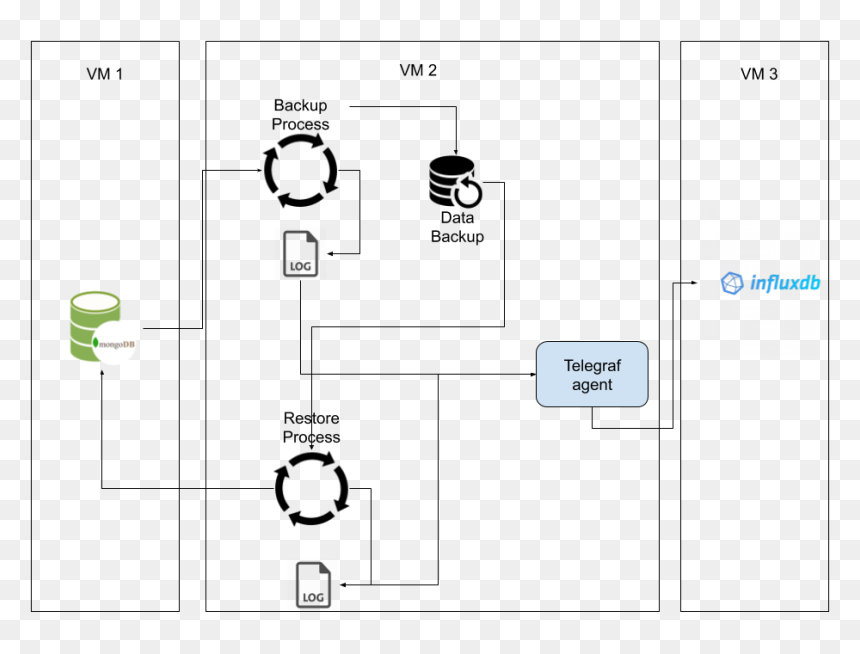
Task: Select the Data Backup text label
Action: point(457,227)
